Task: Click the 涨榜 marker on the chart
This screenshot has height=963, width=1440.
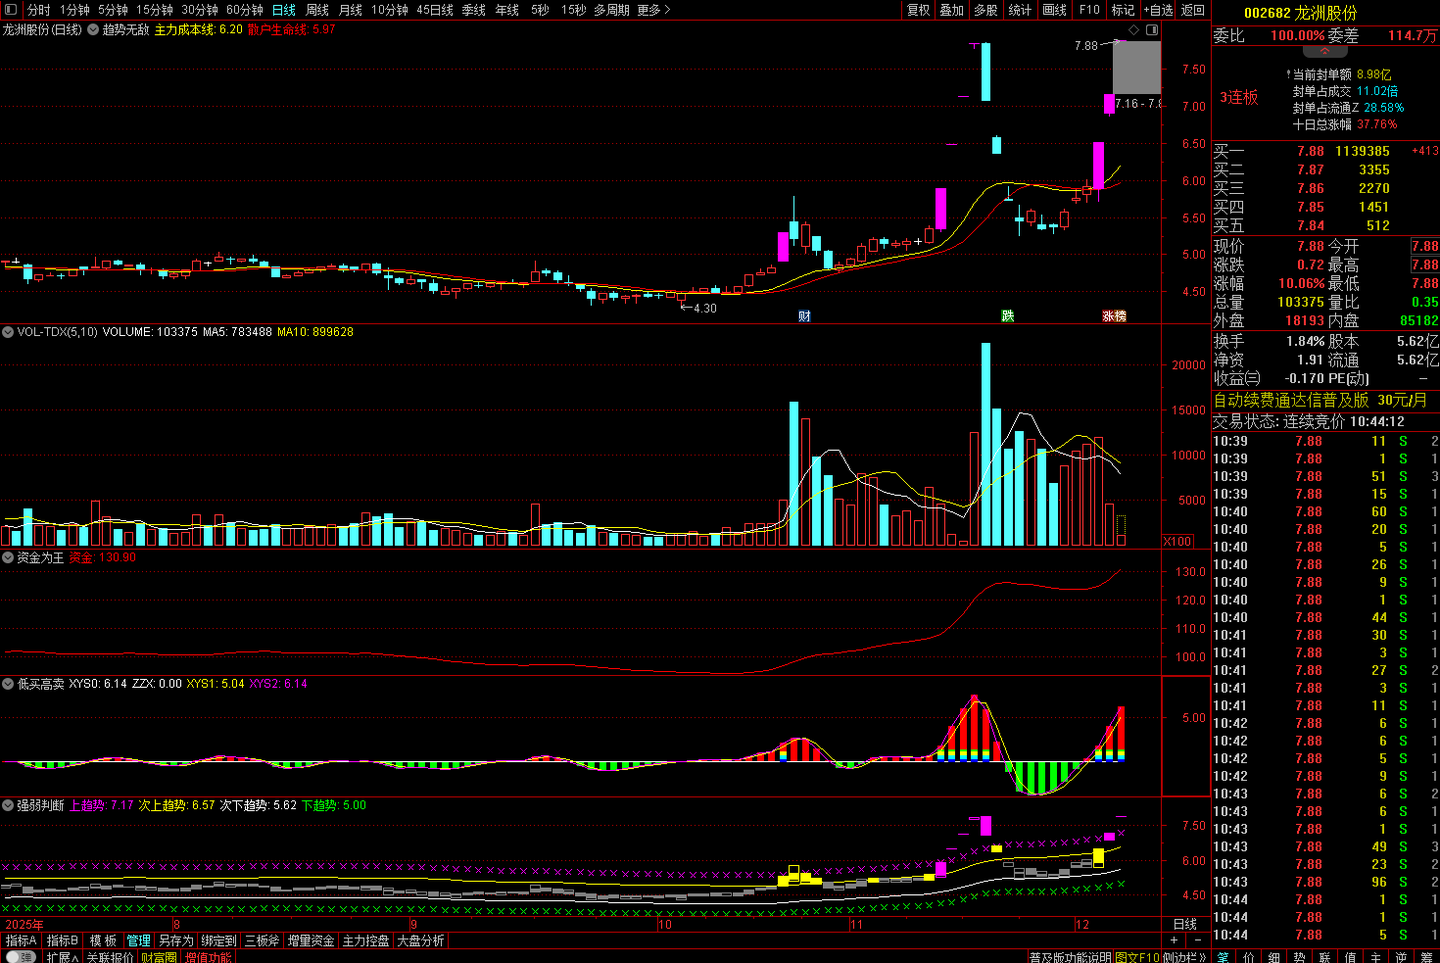Action: 1114,316
